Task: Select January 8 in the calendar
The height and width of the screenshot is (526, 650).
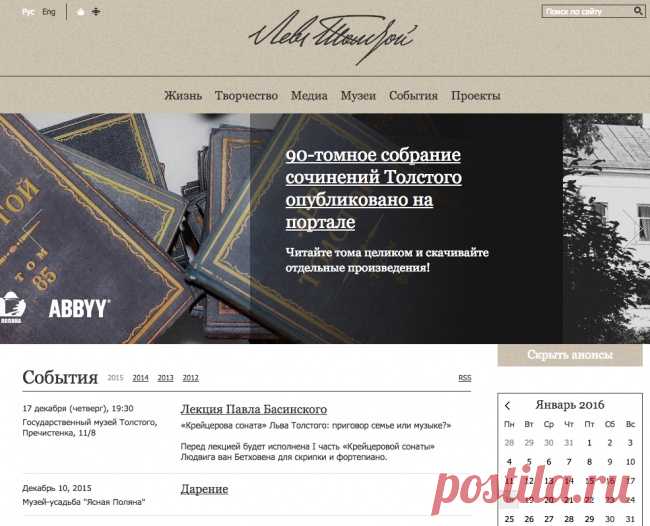Action: (589, 462)
